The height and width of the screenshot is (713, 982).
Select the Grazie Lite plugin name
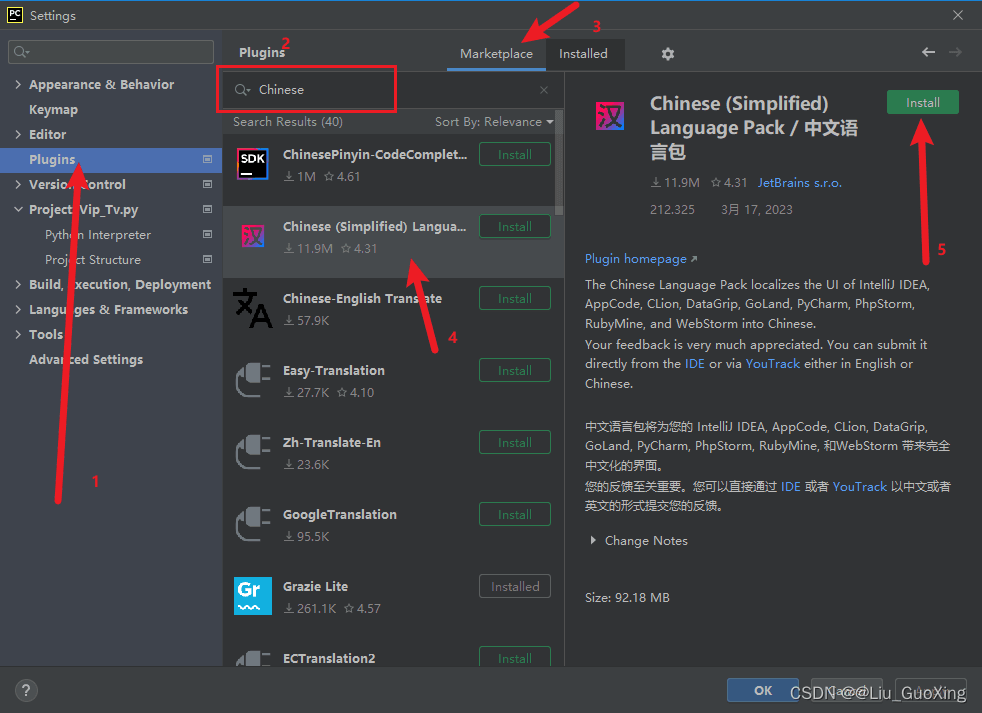[315, 586]
